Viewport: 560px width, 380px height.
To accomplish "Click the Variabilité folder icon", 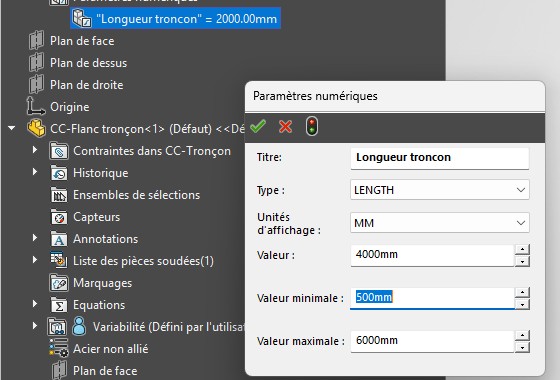I will point(57,327).
